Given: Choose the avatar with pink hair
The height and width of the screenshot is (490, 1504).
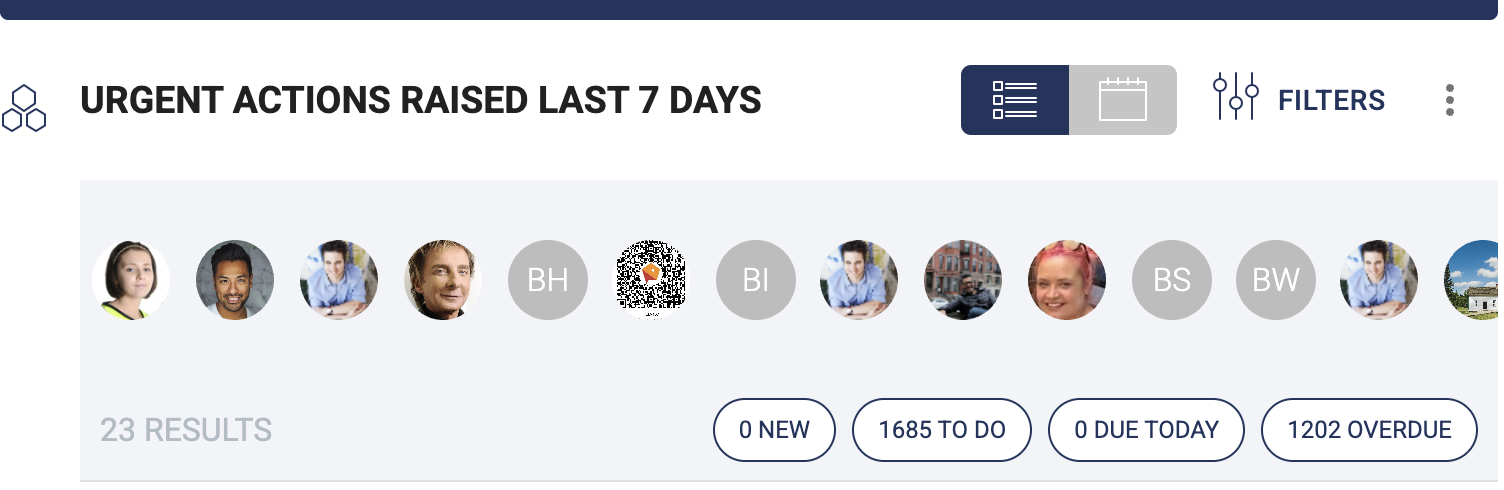Looking at the screenshot, I should tap(1068, 280).
